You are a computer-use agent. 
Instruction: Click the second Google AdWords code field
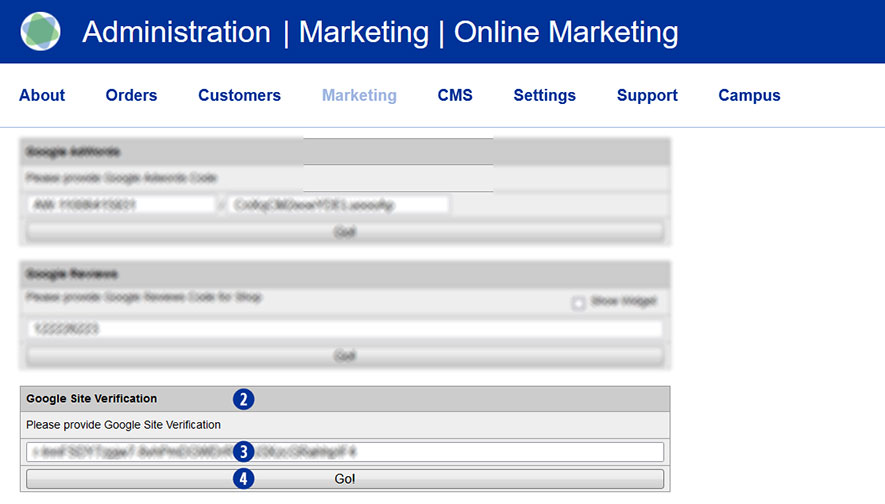[339, 205]
